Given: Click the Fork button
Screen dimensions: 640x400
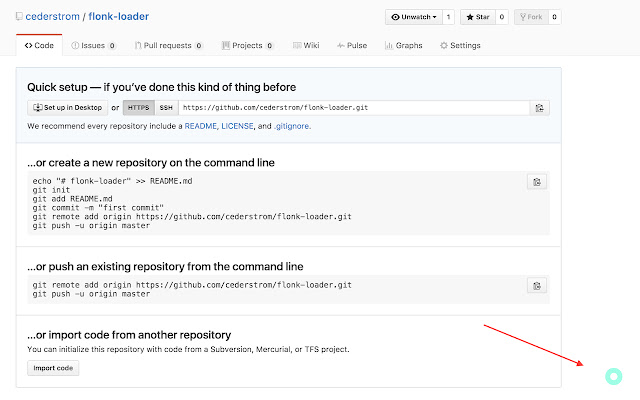Looking at the screenshot, I should (531, 17).
